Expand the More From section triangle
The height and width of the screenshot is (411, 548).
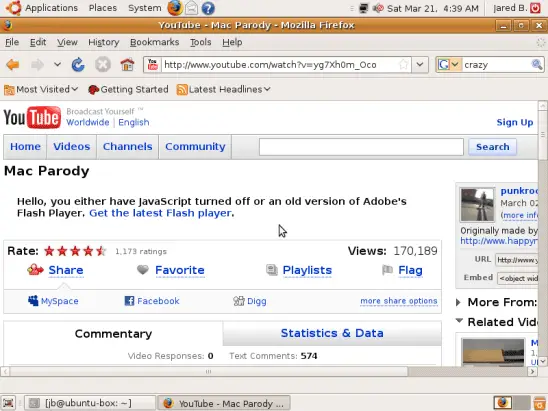pyautogui.click(x=458, y=302)
